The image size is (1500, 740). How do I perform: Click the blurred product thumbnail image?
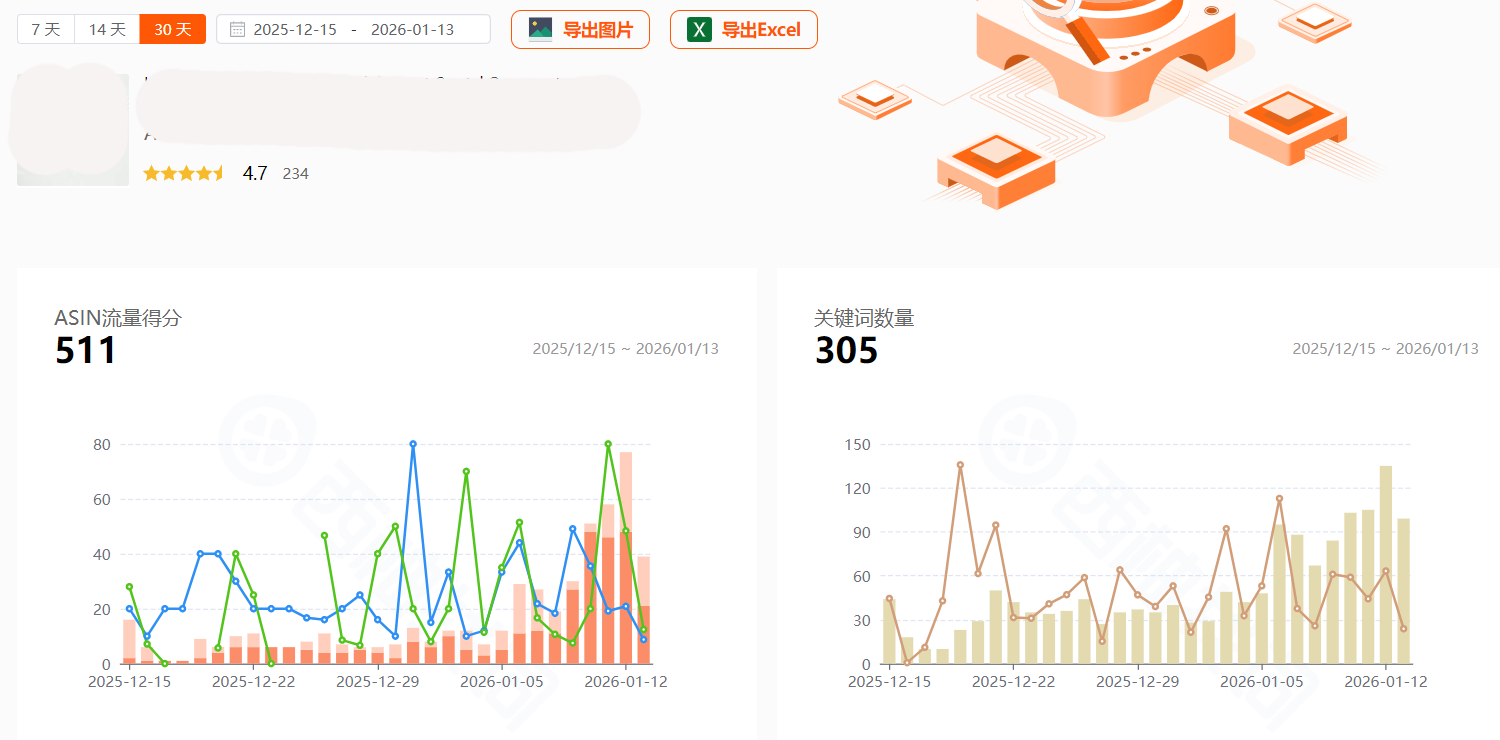point(72,130)
